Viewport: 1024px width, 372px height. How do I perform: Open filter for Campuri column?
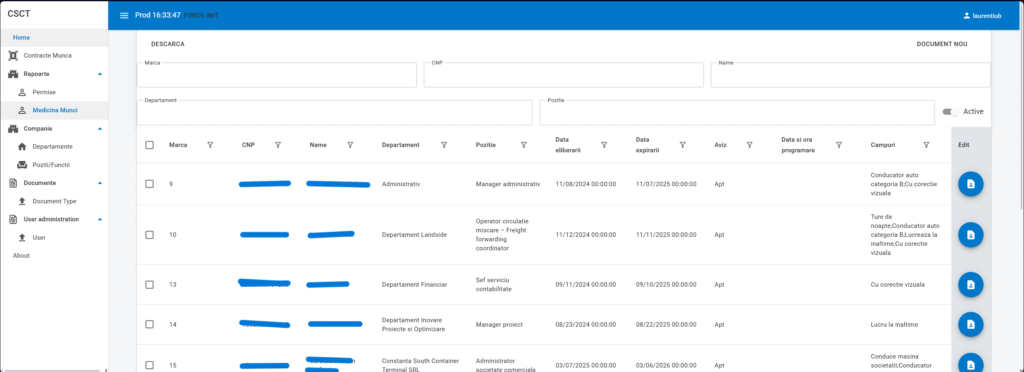pos(926,145)
